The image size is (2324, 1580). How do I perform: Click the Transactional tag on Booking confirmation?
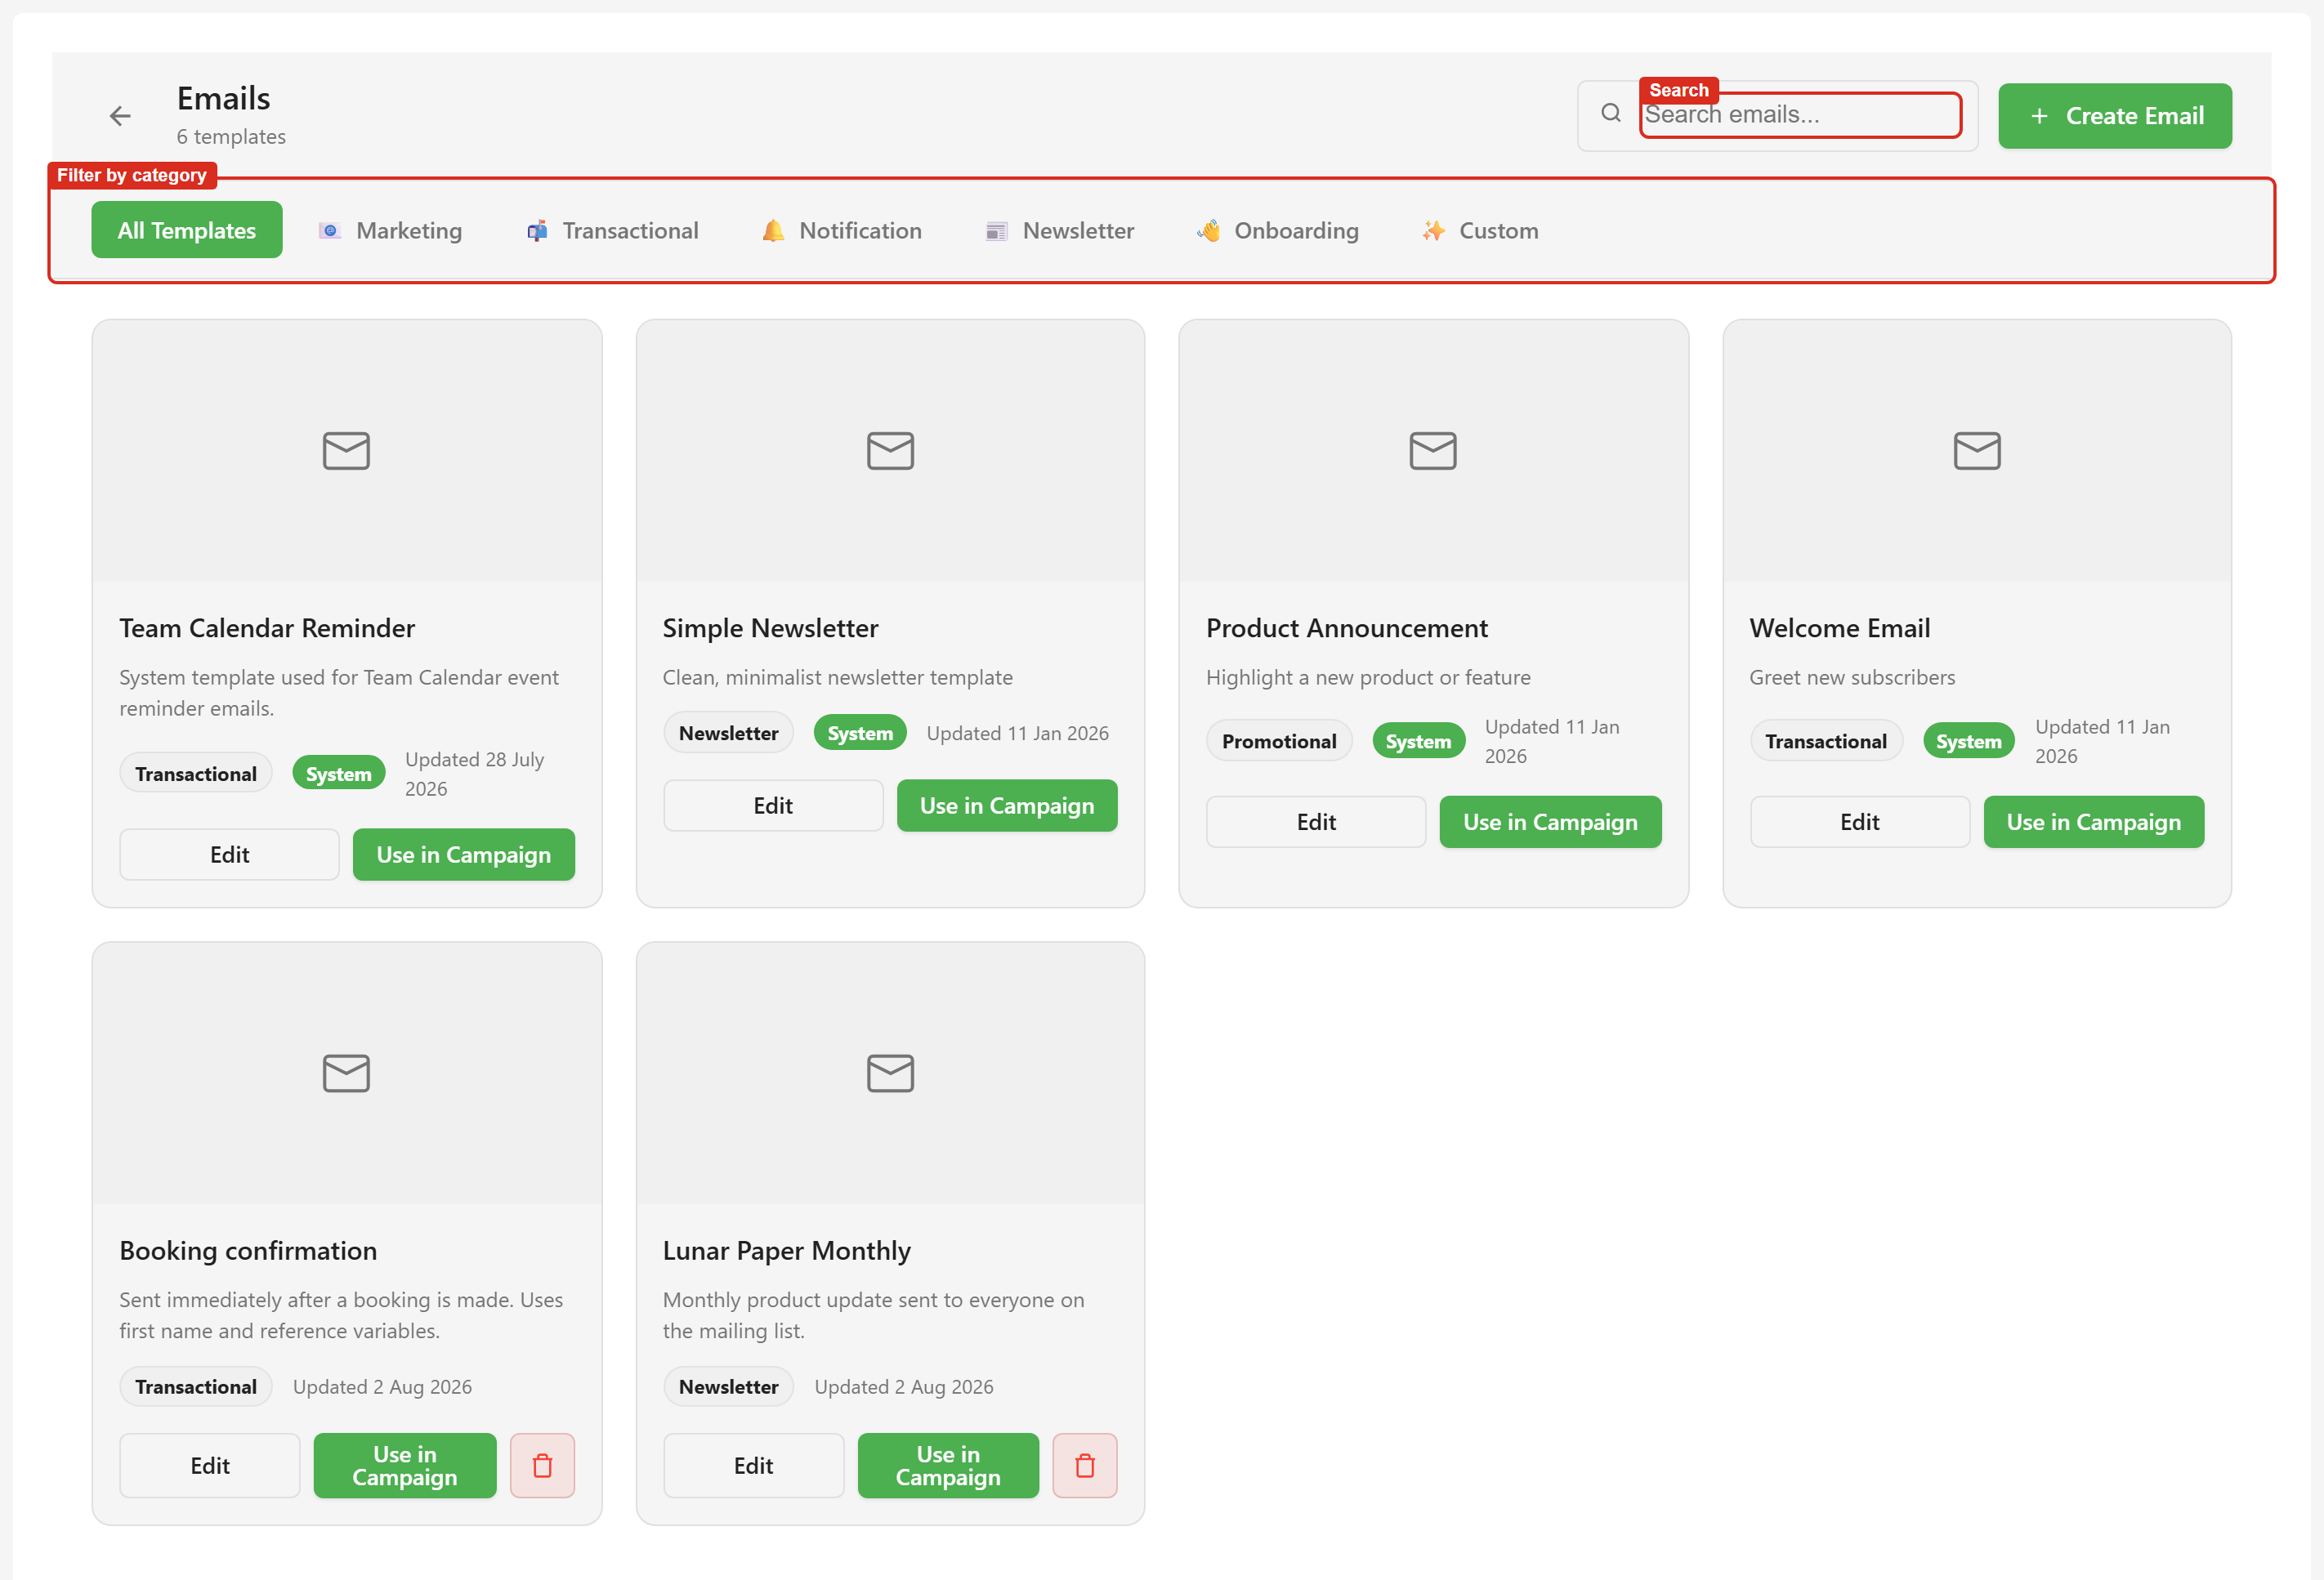tap(196, 1386)
